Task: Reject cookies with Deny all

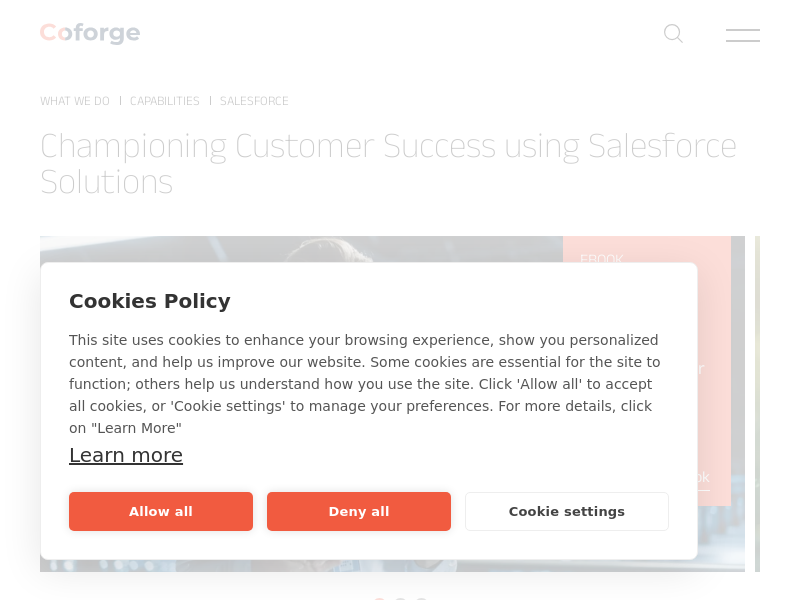Action: [x=359, y=511]
